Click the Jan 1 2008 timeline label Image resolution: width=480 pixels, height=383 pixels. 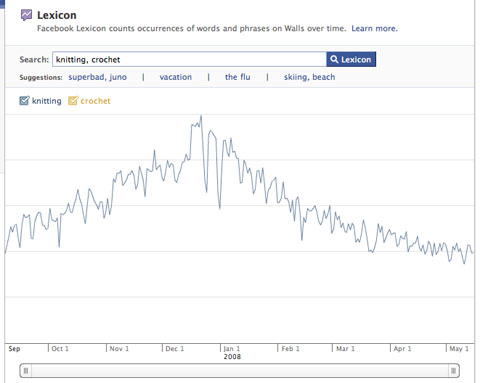pyautogui.click(x=232, y=352)
